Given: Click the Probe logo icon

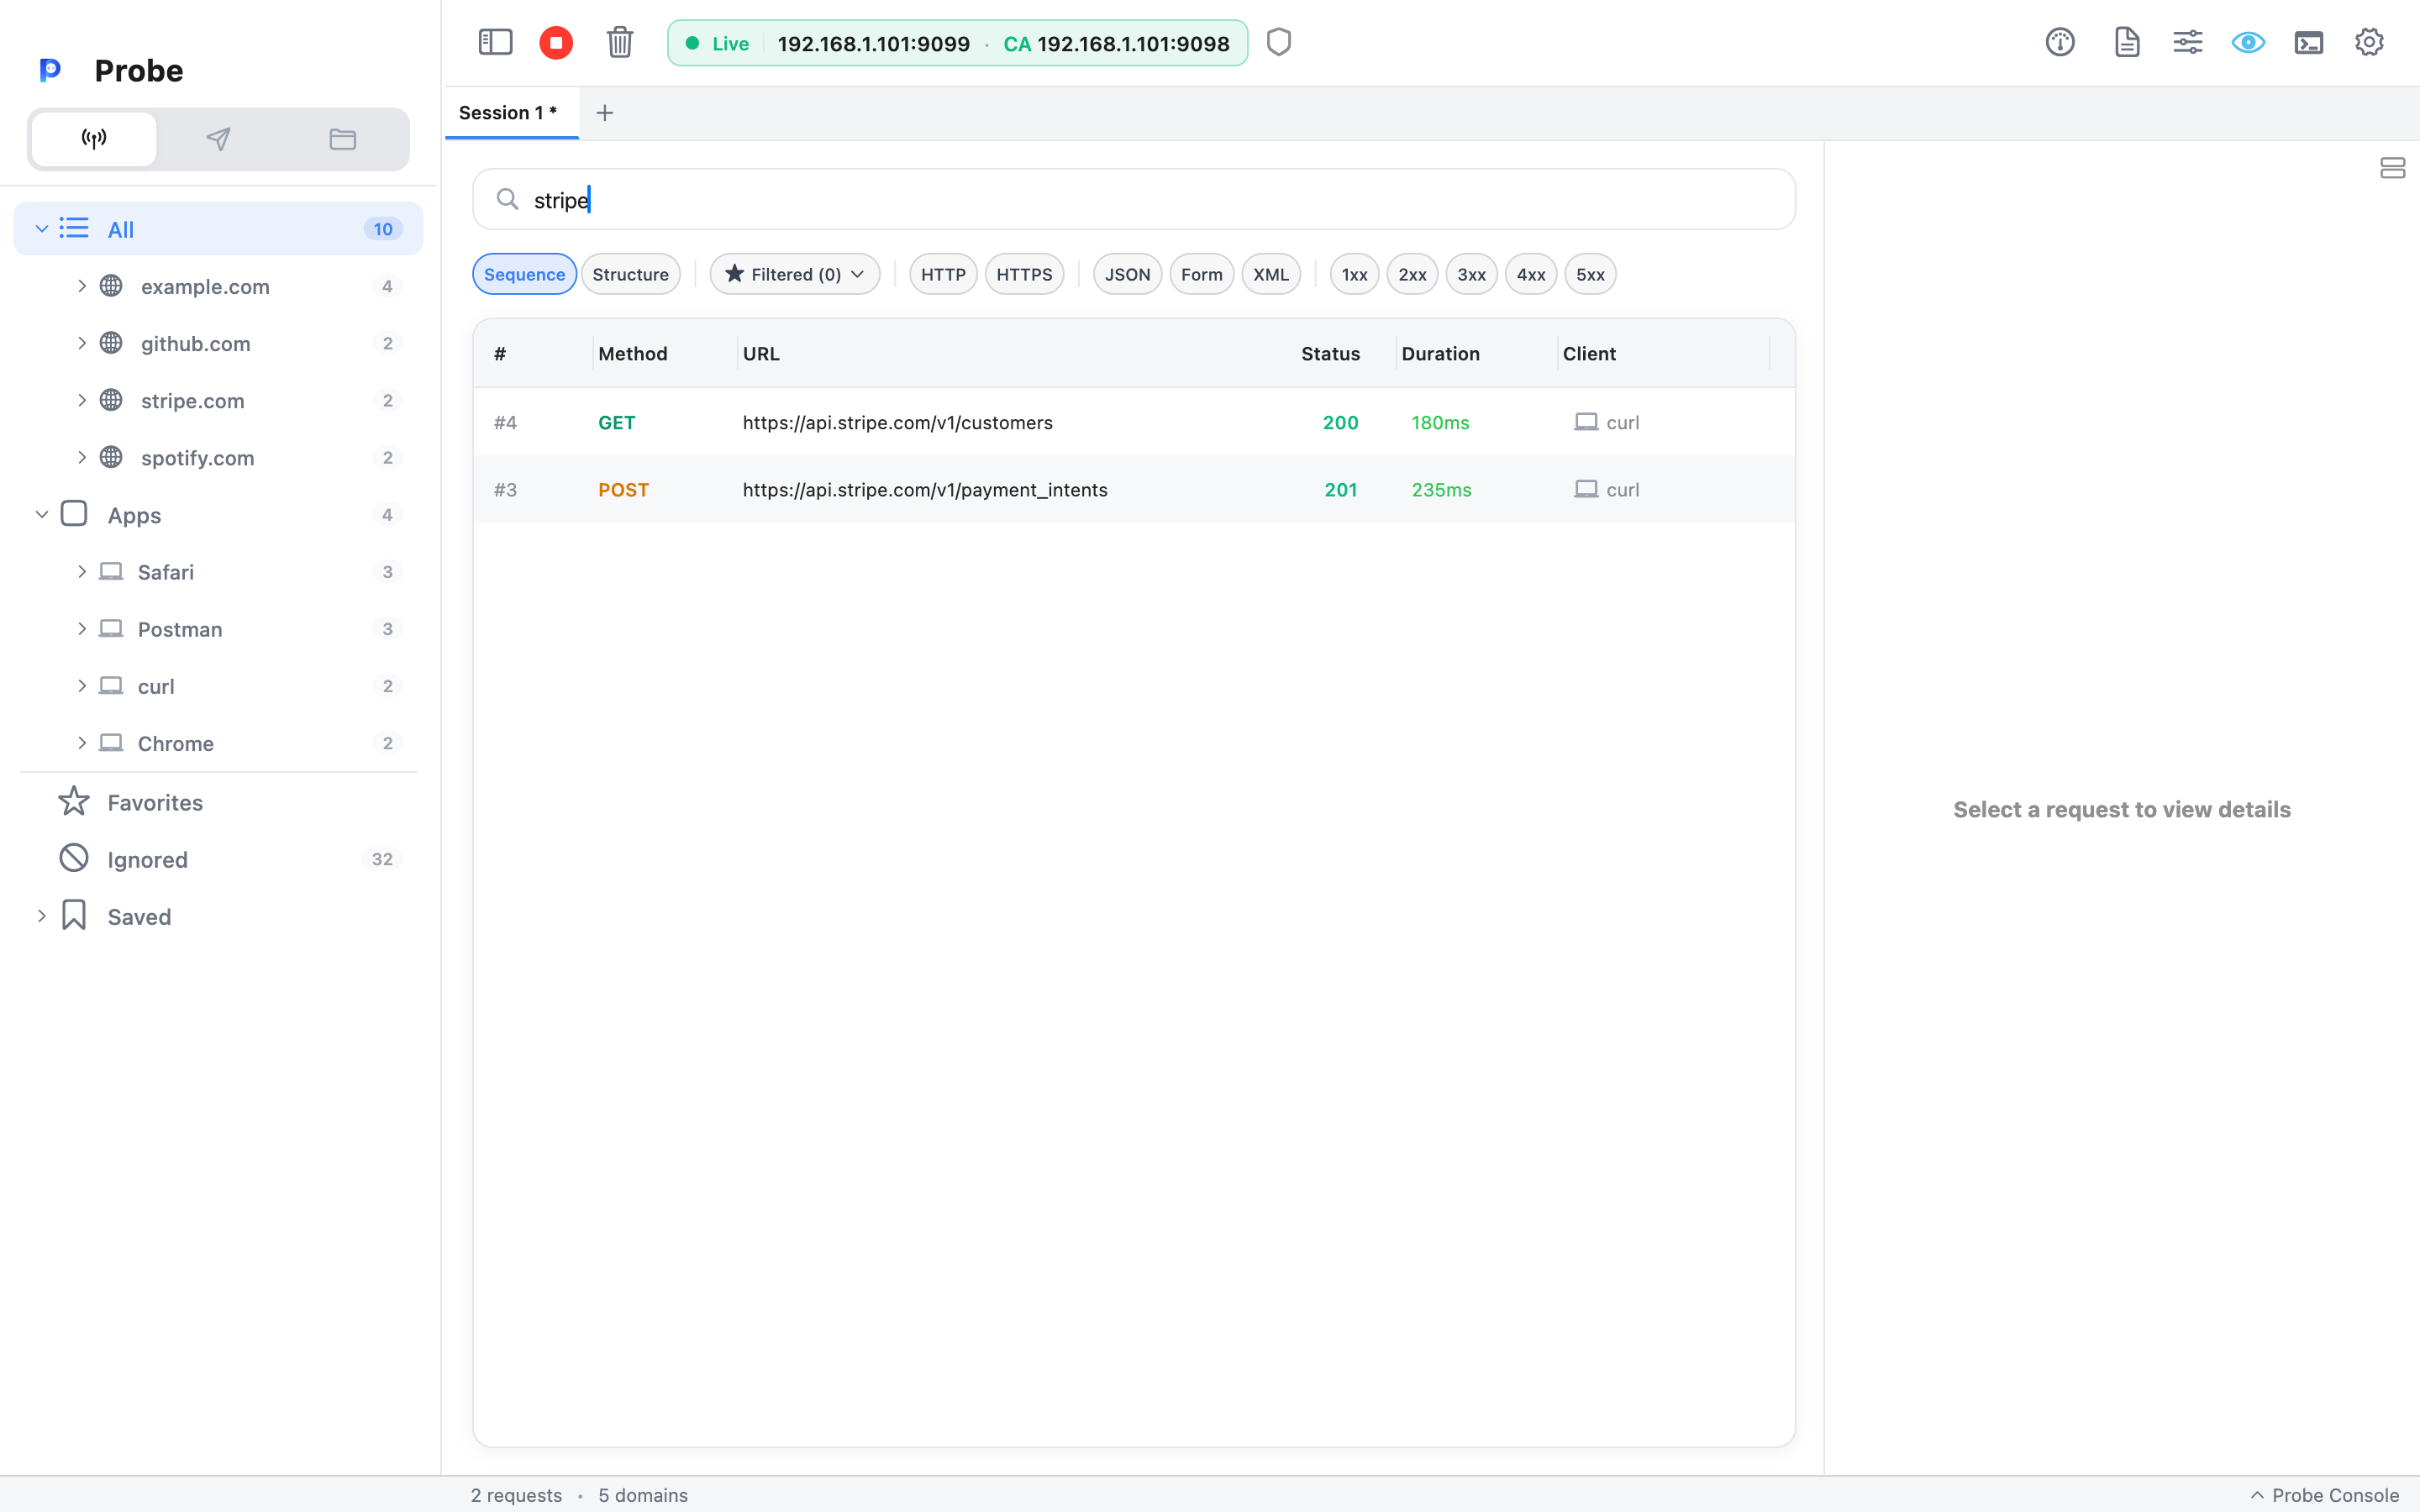Looking at the screenshot, I should (x=50, y=70).
